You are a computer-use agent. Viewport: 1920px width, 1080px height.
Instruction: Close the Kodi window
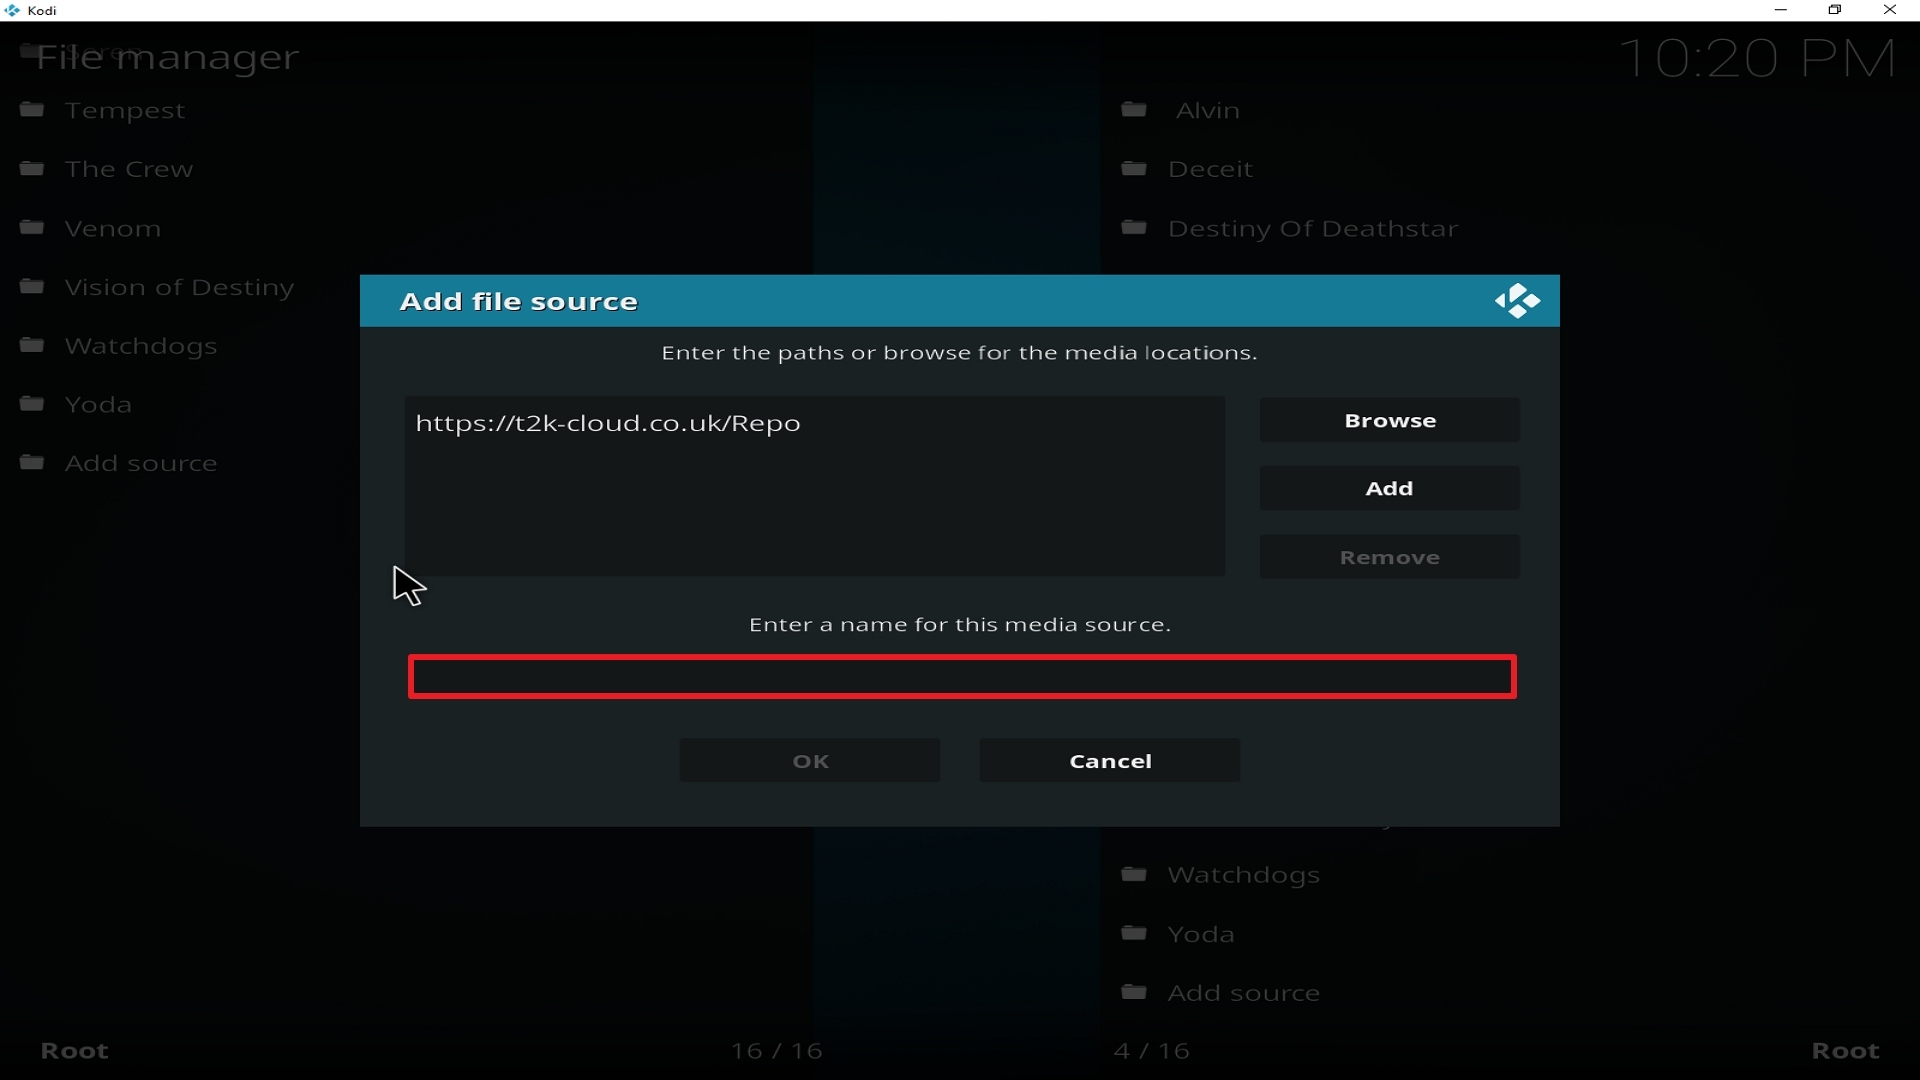coord(1890,10)
